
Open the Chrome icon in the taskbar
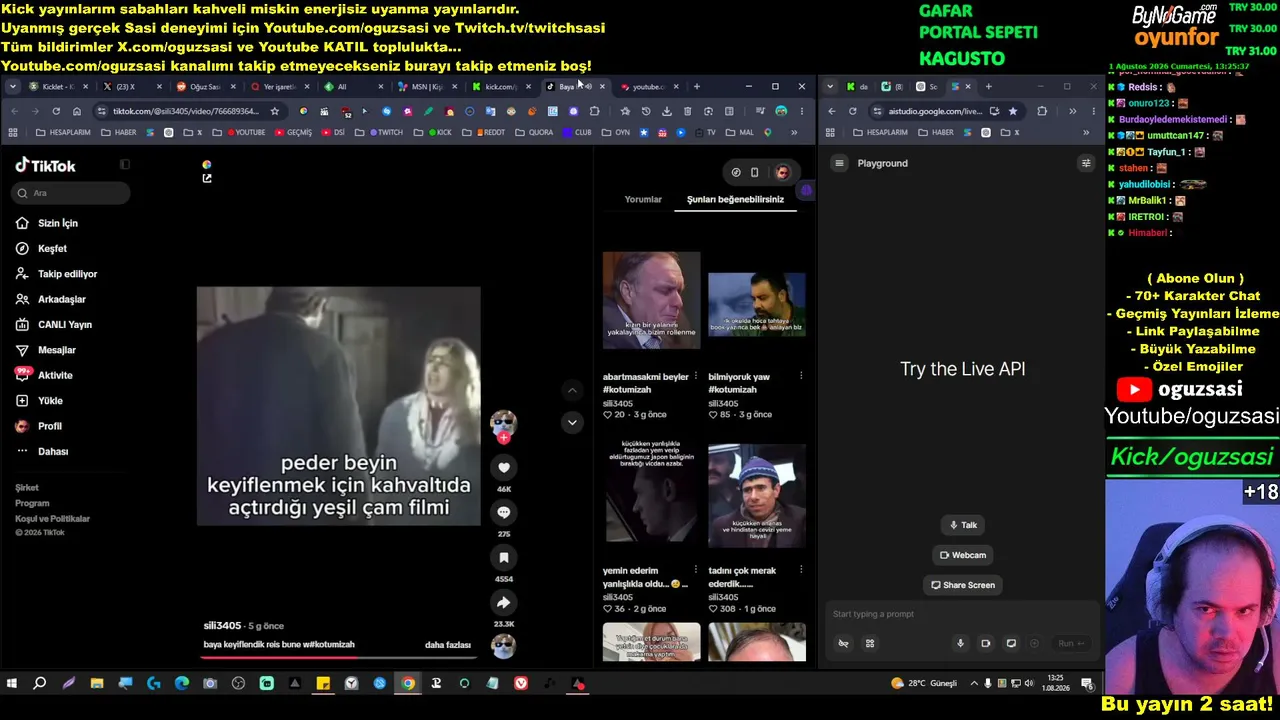coord(408,684)
